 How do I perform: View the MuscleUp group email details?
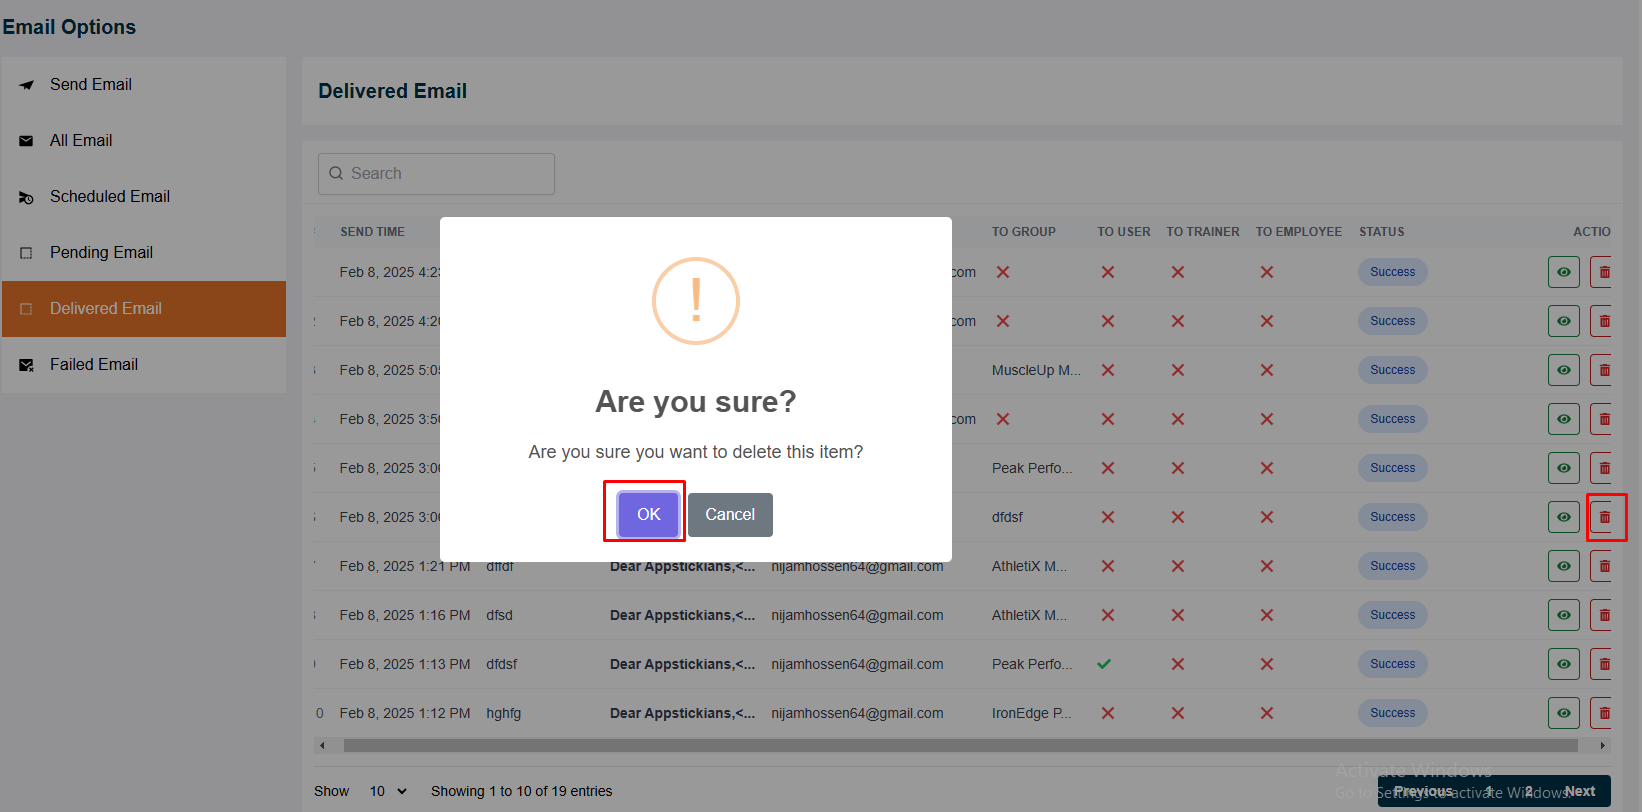pos(1563,370)
